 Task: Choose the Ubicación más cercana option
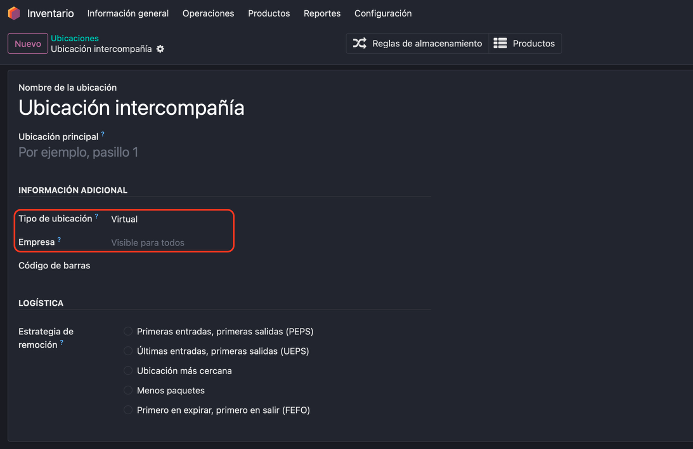[x=127, y=371]
